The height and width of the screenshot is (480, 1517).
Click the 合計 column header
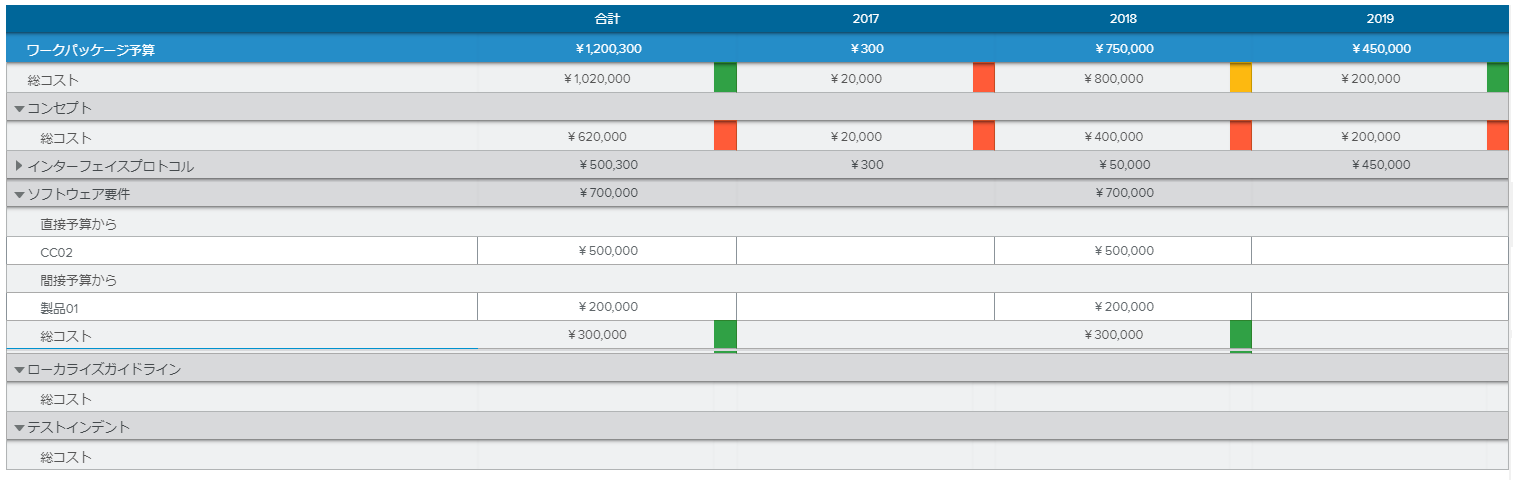pos(607,19)
